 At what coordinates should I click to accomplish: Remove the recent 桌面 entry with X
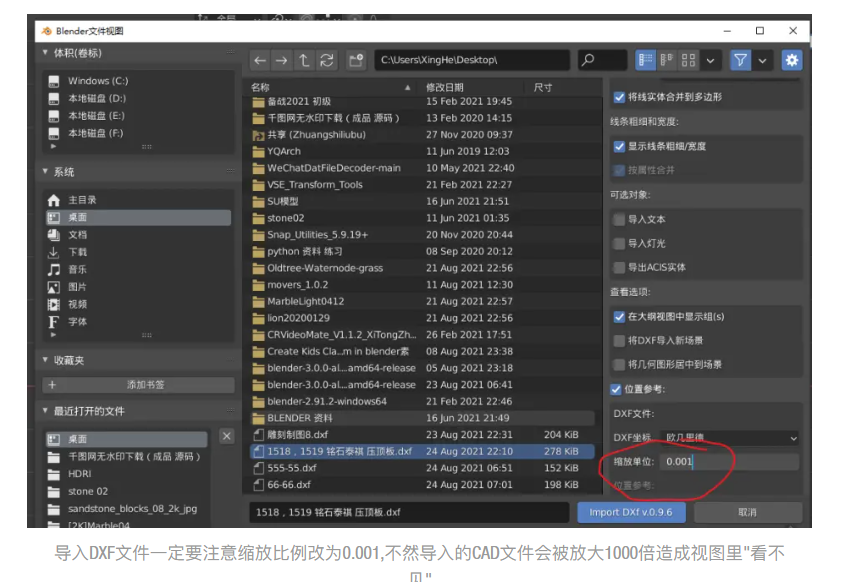point(227,436)
